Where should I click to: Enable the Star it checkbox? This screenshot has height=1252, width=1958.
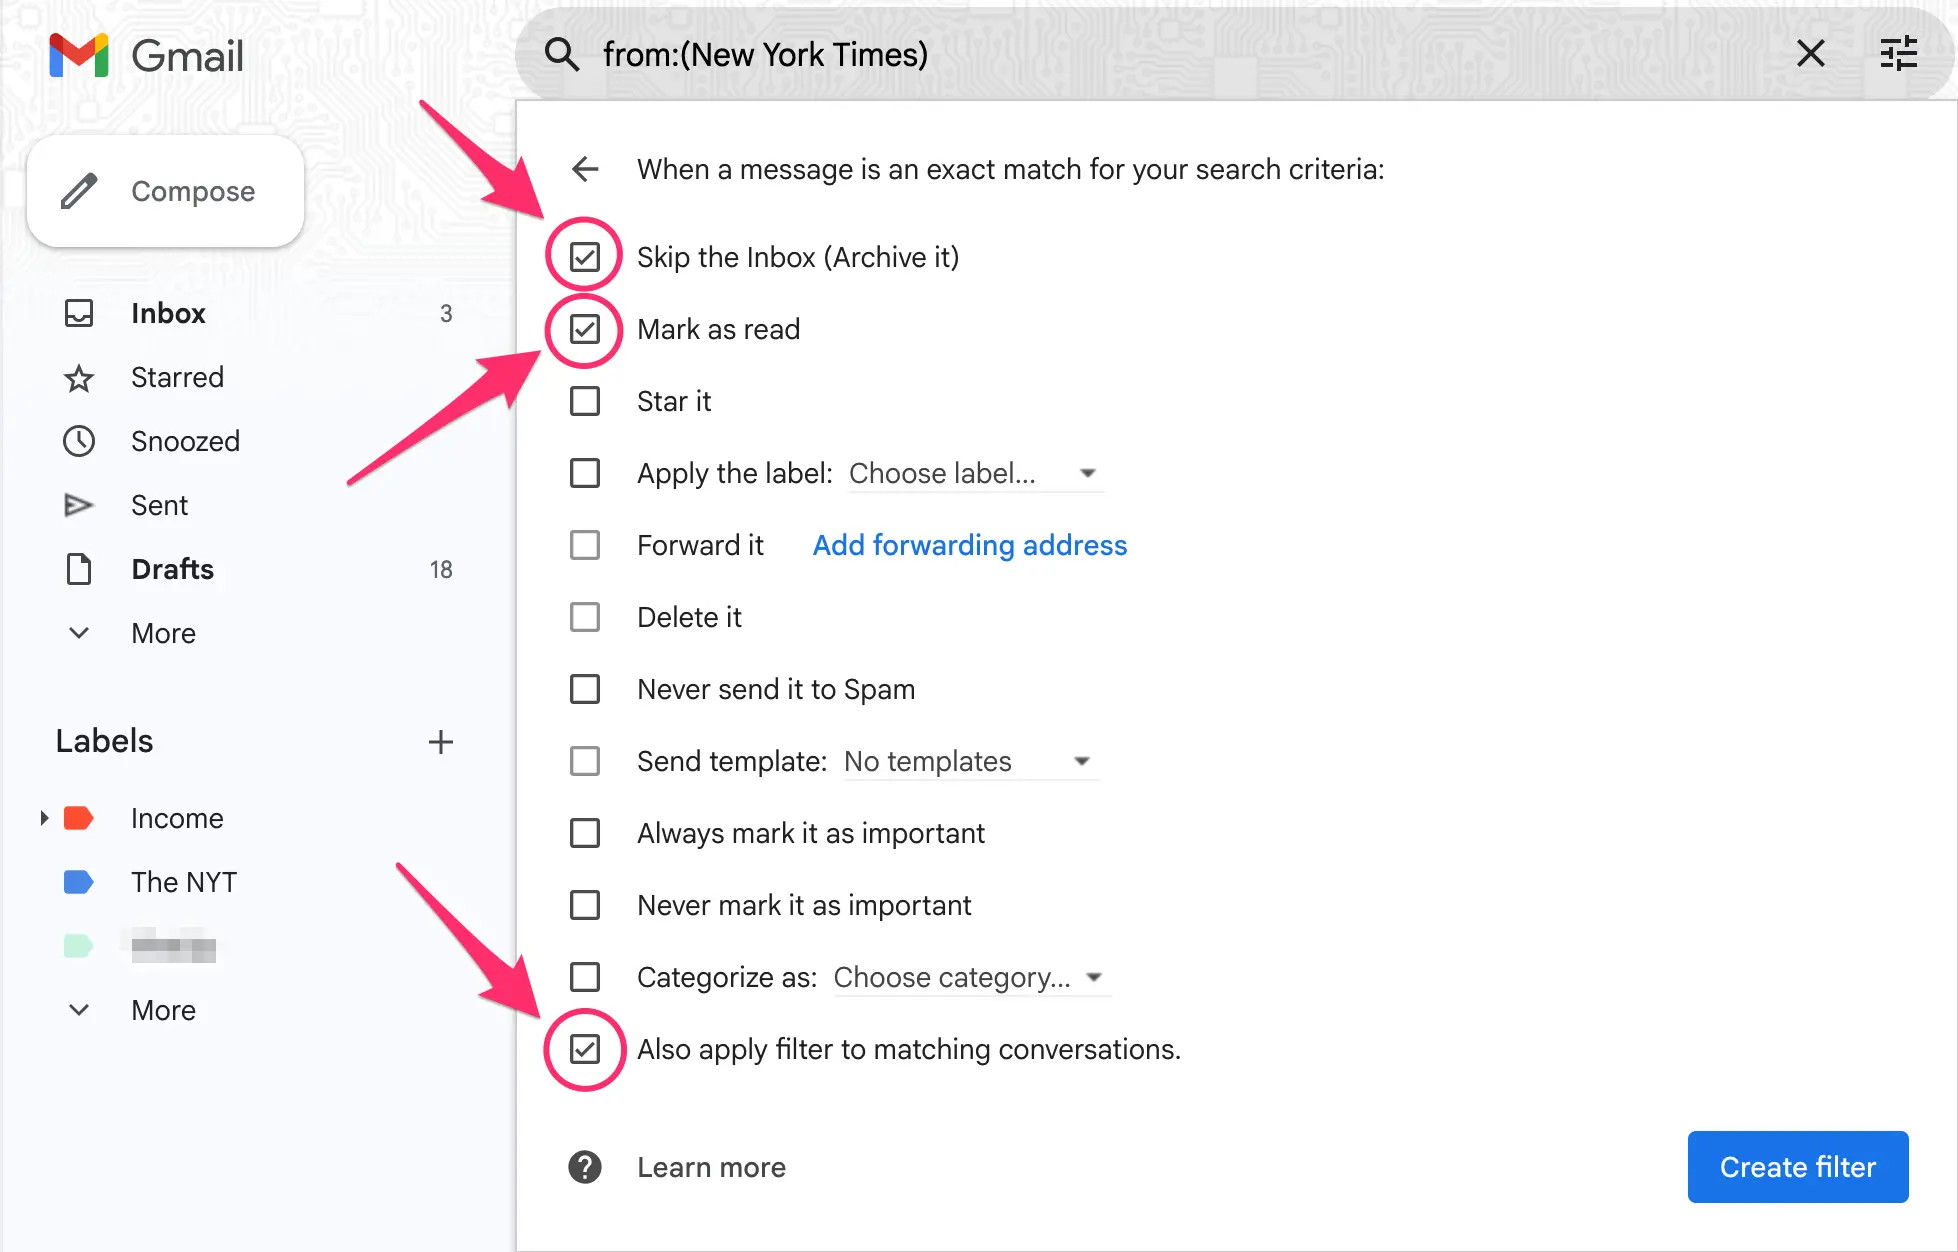pyautogui.click(x=585, y=401)
